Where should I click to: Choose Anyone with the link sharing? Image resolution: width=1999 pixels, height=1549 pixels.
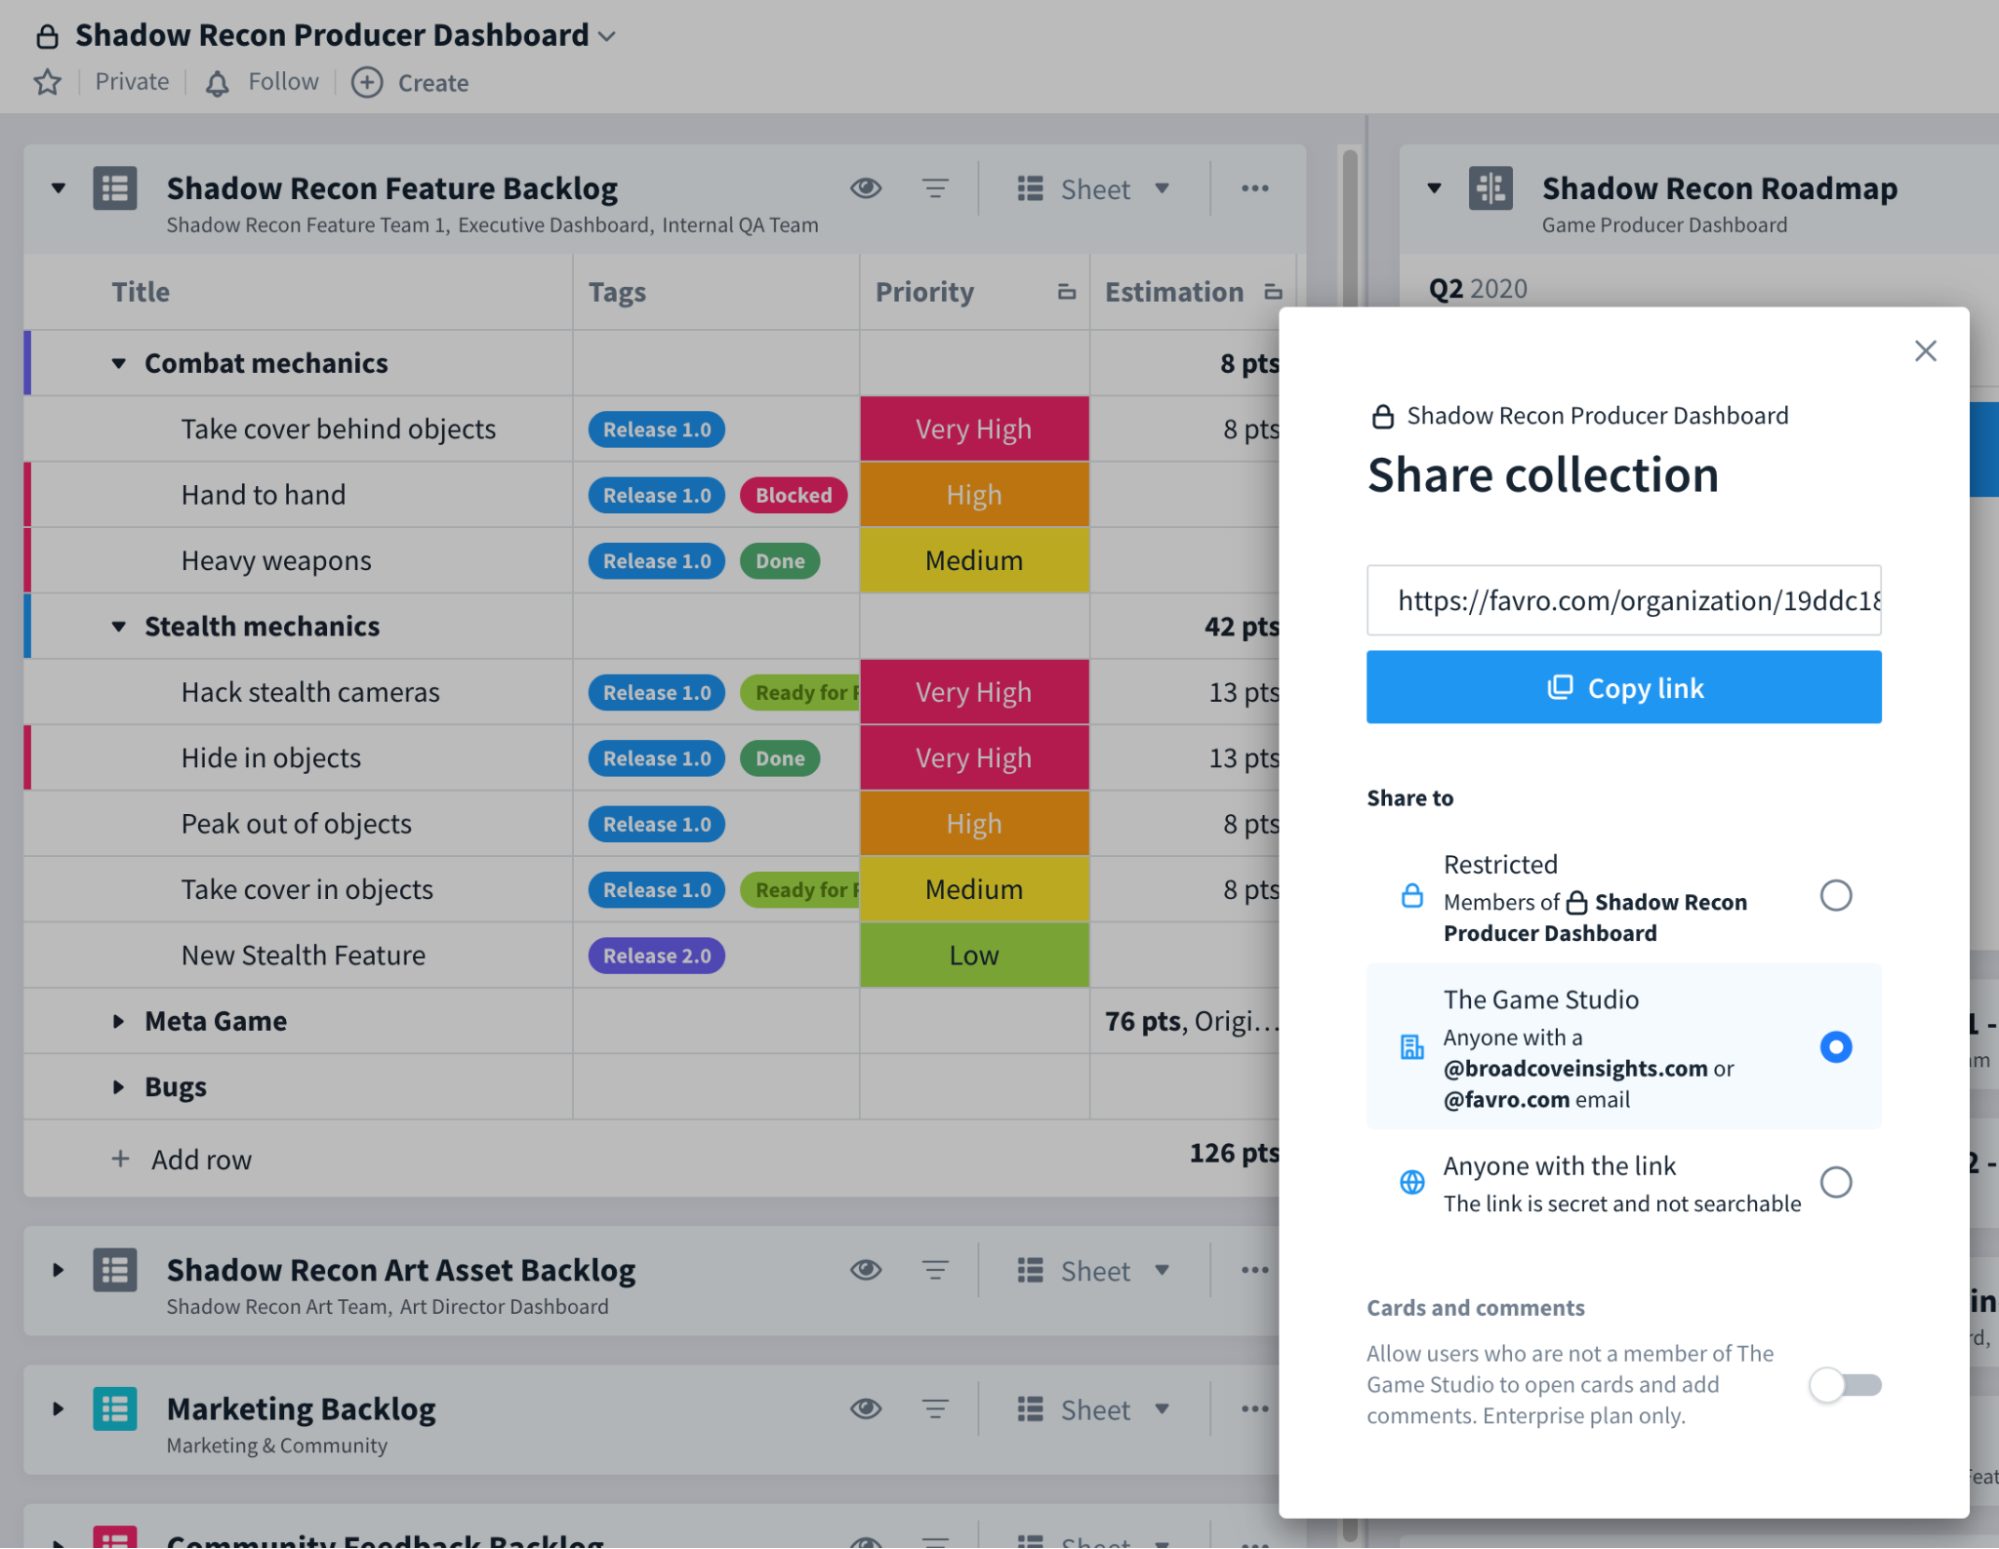[1836, 1182]
